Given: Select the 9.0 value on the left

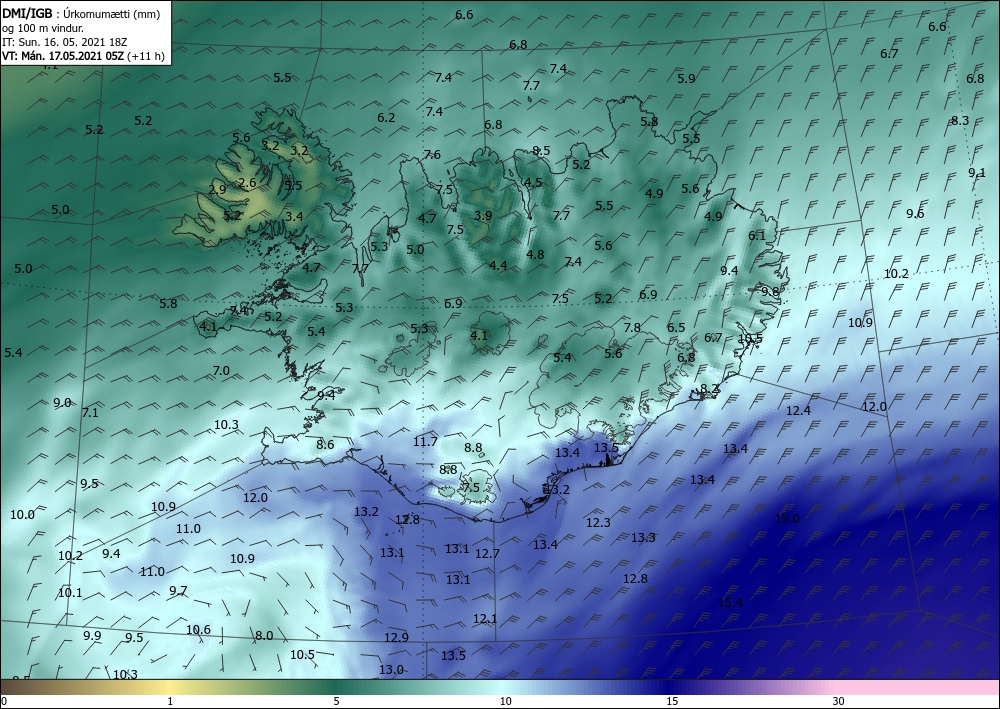Looking at the screenshot, I should coord(62,403).
